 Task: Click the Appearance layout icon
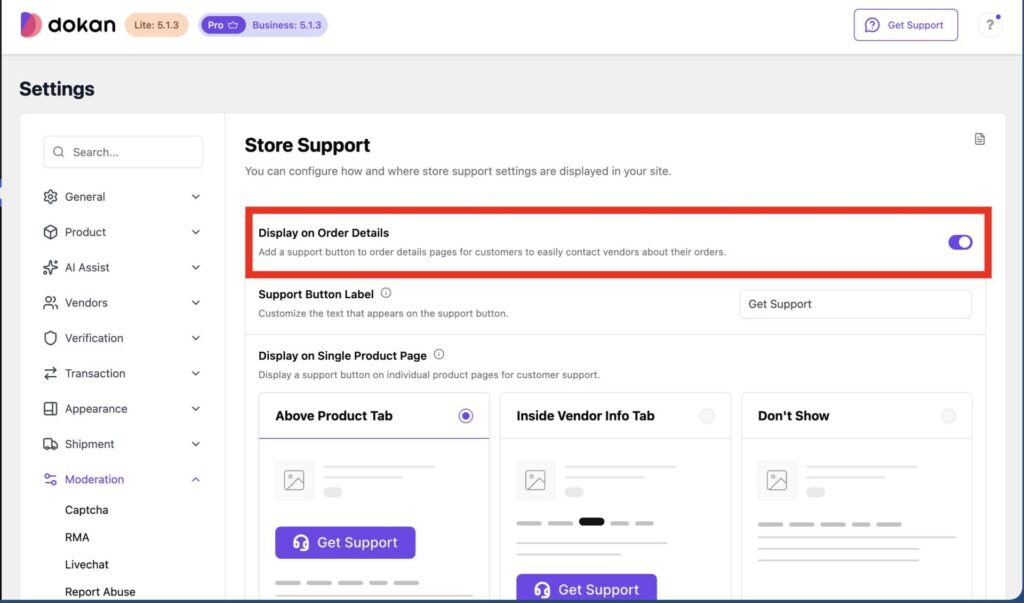[50, 408]
